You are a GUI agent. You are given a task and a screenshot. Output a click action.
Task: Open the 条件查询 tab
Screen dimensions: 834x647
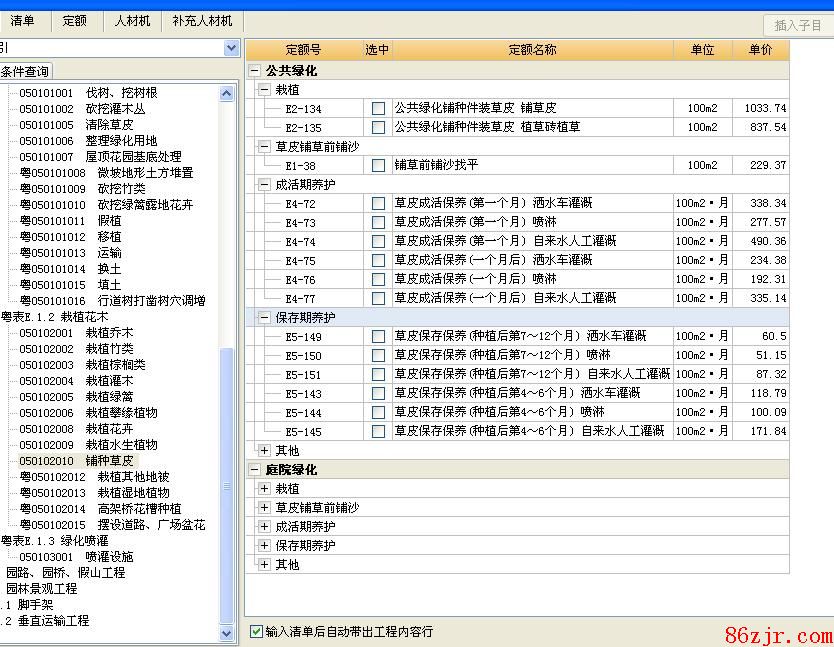(x=25, y=71)
